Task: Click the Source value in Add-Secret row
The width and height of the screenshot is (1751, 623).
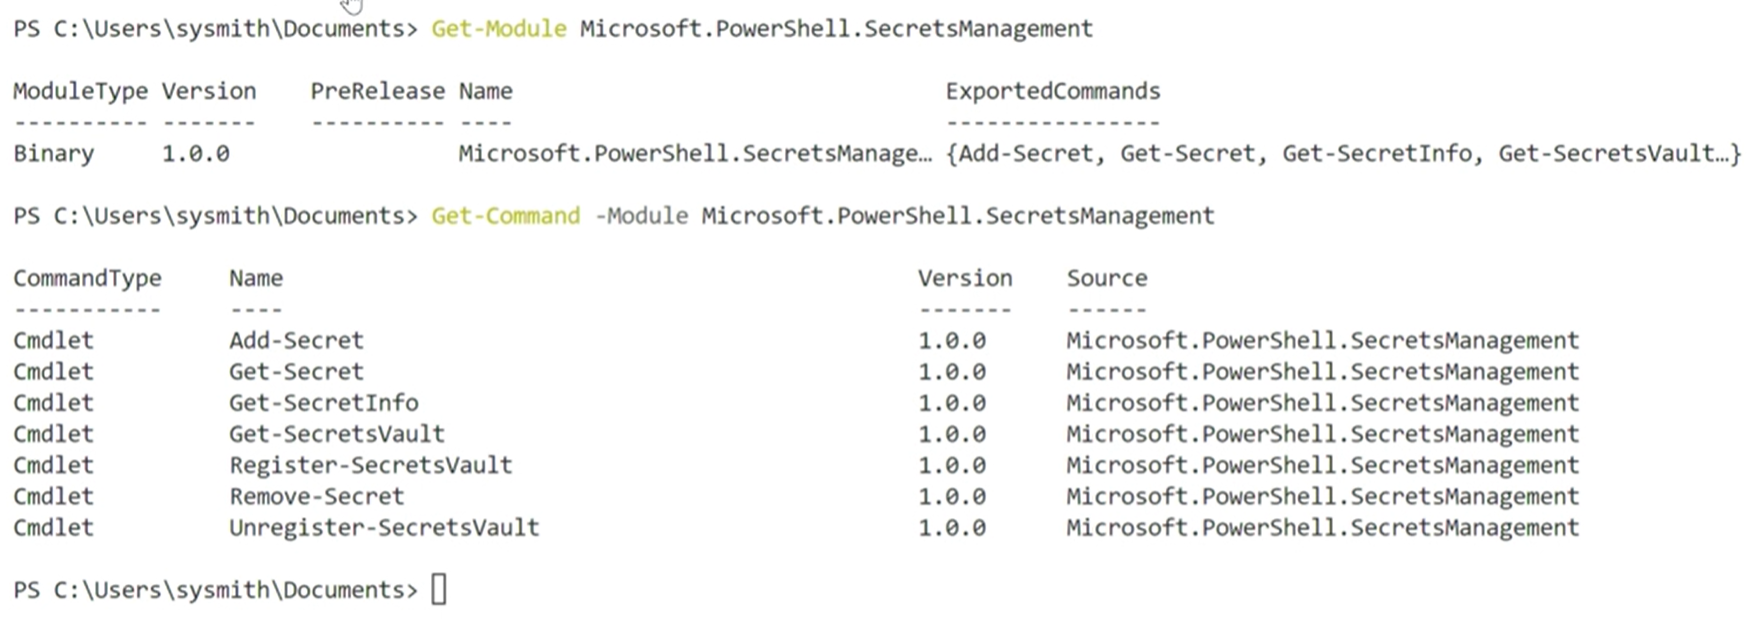Action: [1322, 340]
